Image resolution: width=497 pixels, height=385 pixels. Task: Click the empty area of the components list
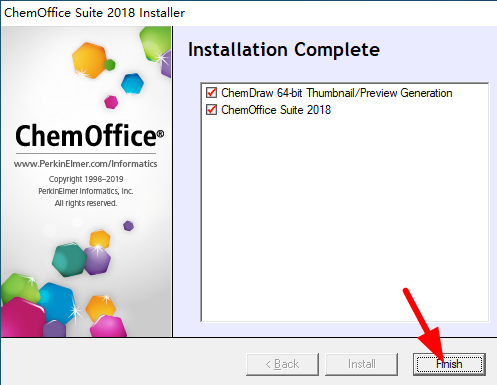[x=345, y=217]
